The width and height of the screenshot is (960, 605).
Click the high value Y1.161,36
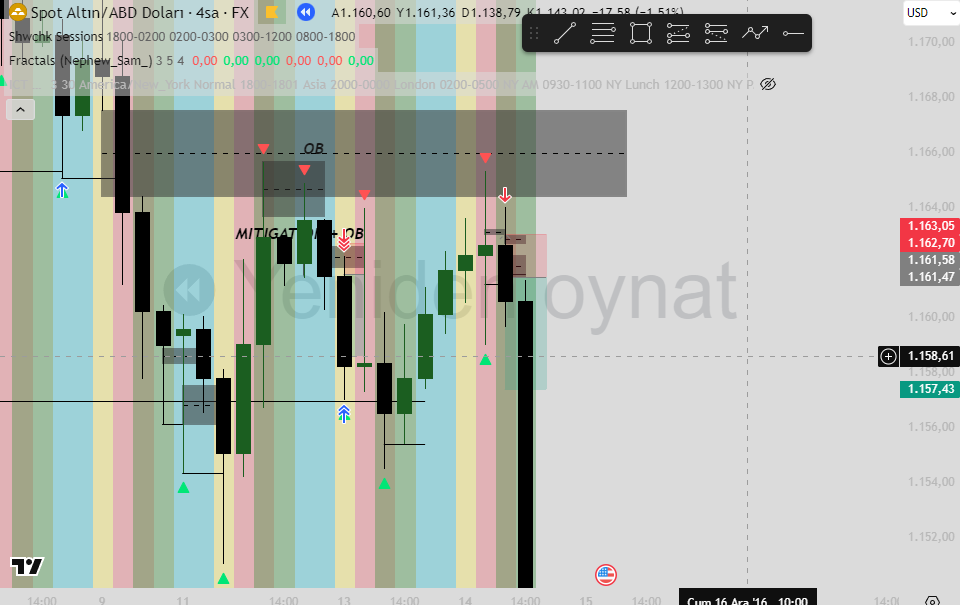[x=426, y=12]
